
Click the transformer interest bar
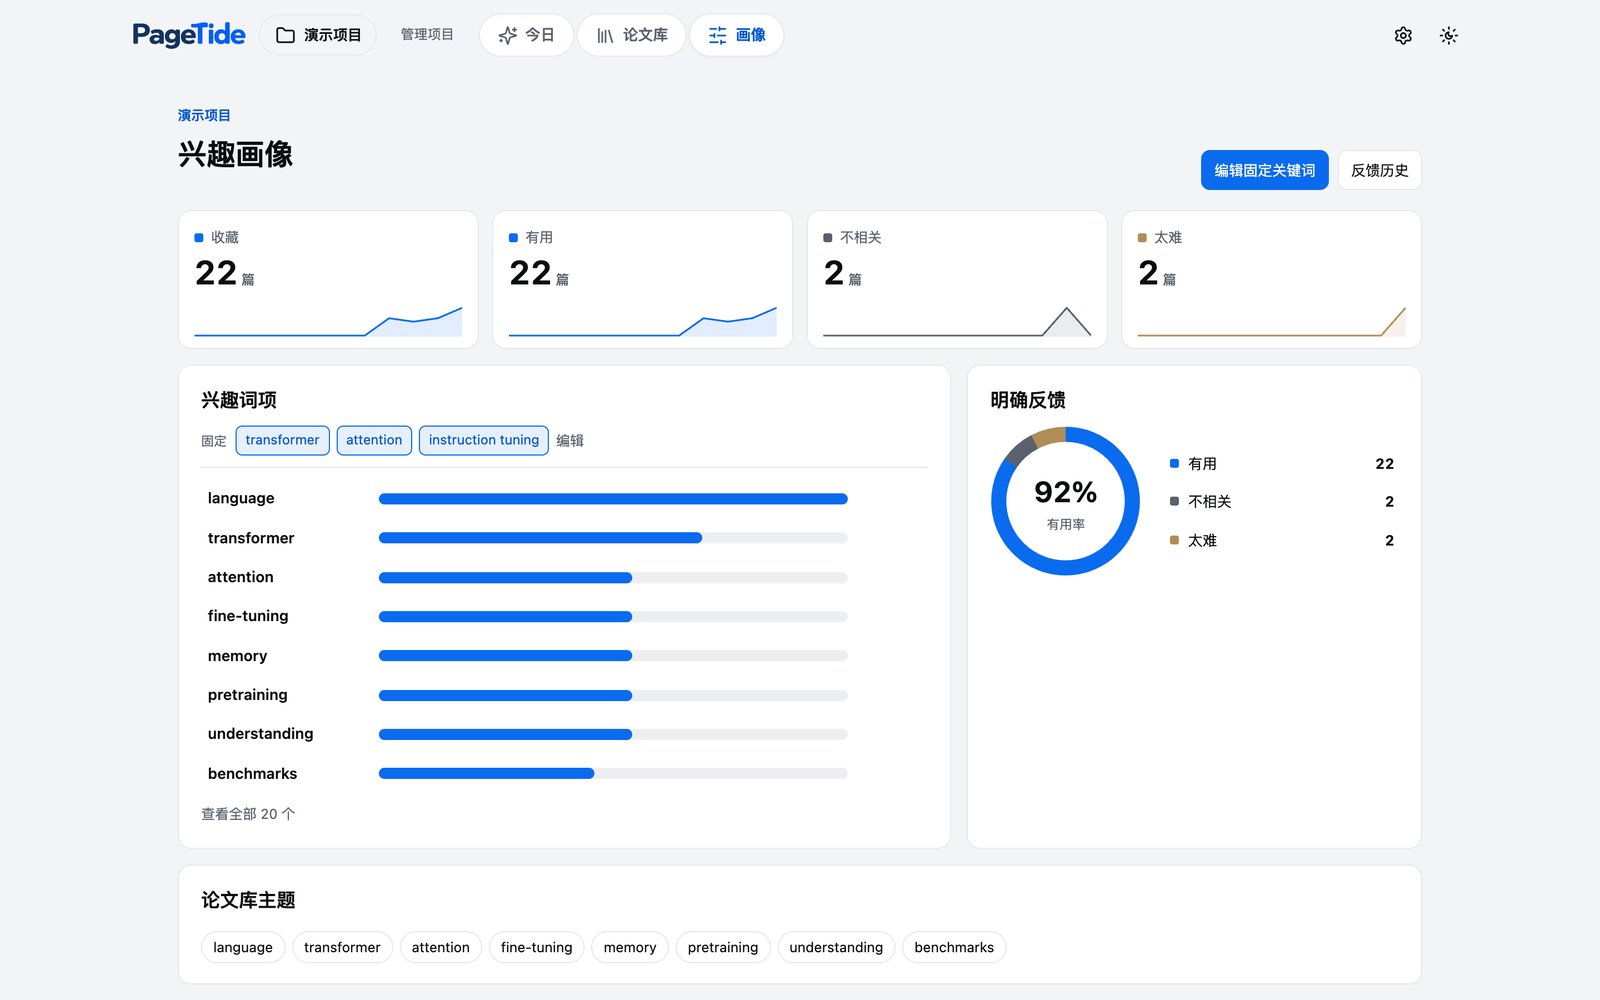pos(613,538)
